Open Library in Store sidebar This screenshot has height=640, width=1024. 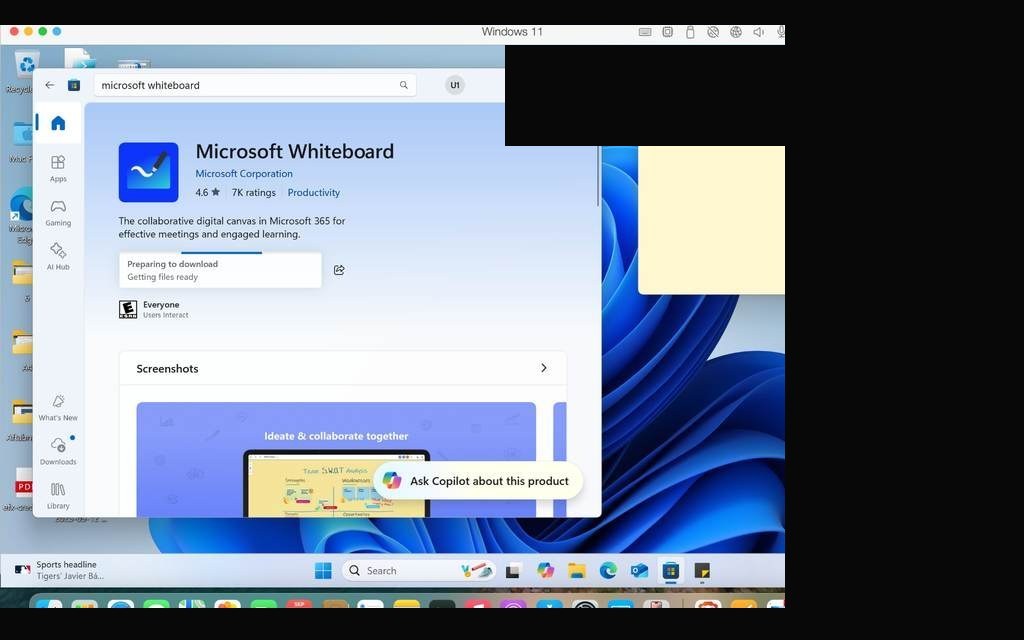[x=58, y=496]
